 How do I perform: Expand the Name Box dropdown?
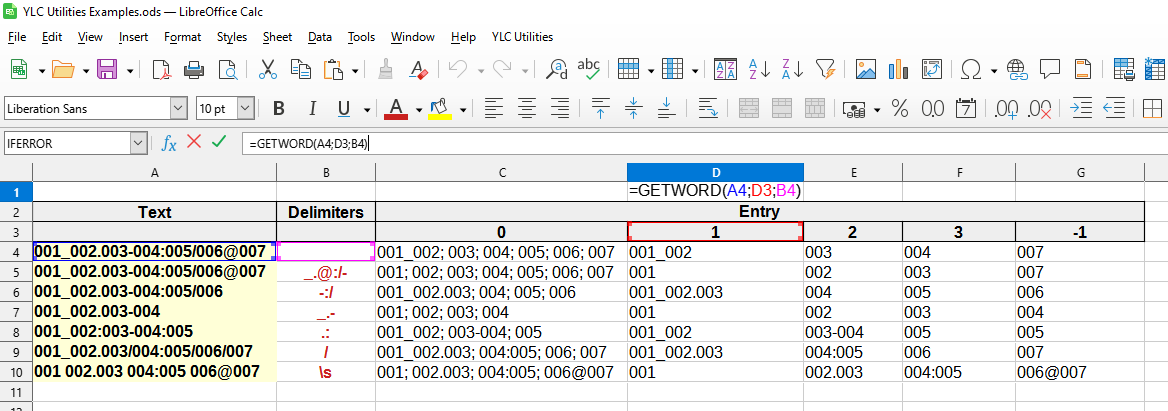(139, 144)
